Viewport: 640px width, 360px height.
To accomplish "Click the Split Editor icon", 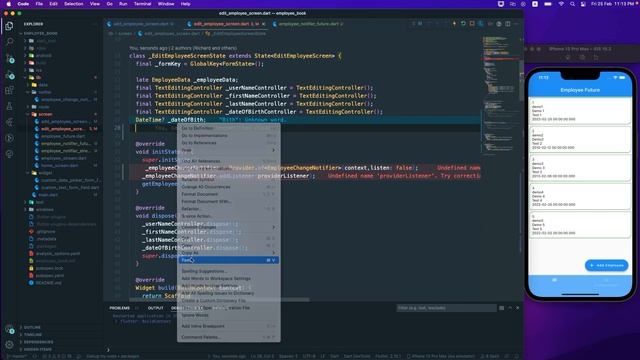I will click(507, 24).
